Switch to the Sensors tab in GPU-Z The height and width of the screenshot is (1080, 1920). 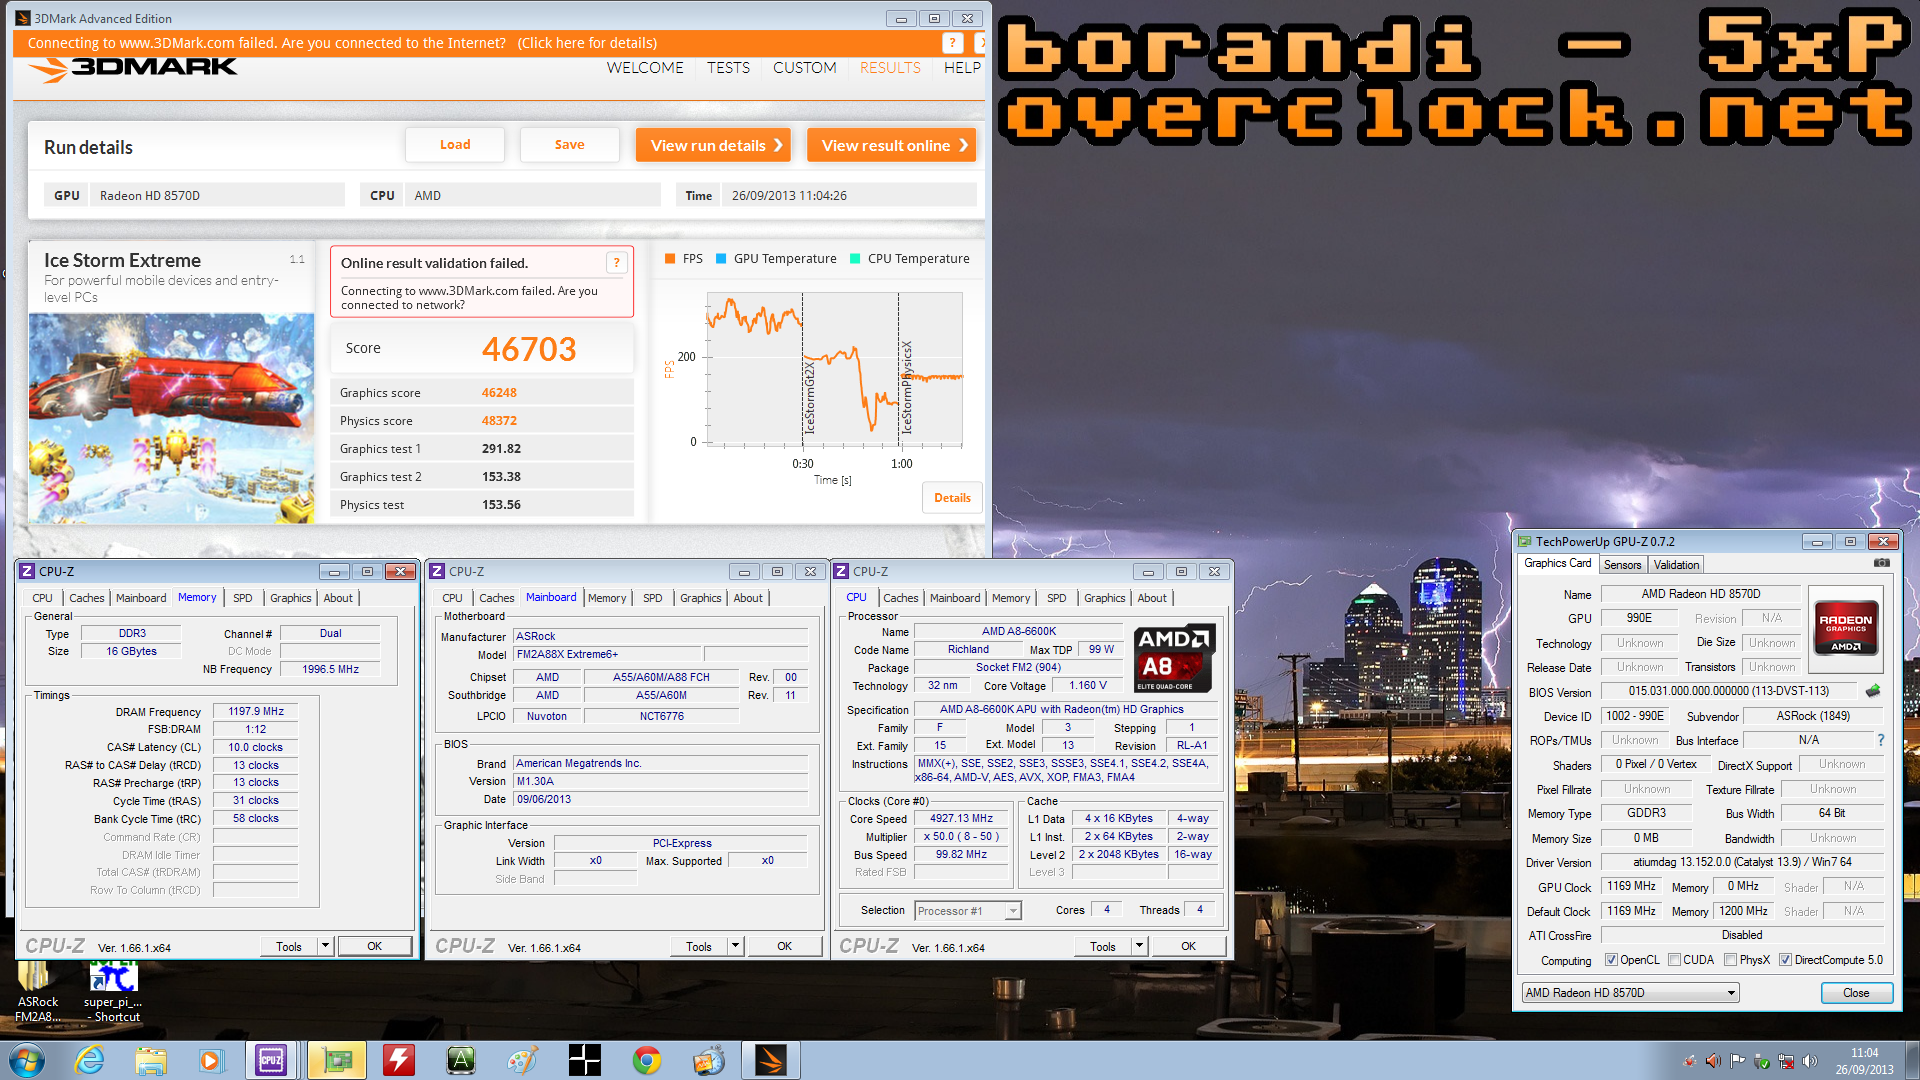[1622, 565]
